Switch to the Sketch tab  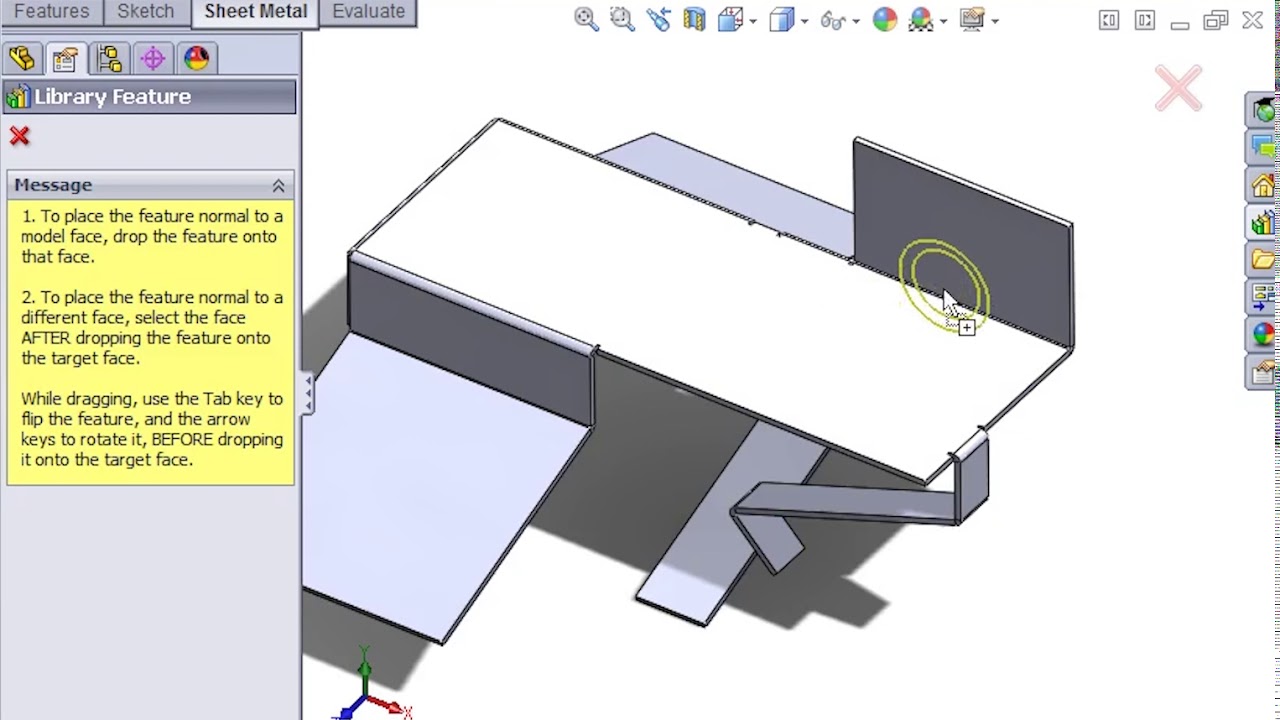(x=146, y=12)
